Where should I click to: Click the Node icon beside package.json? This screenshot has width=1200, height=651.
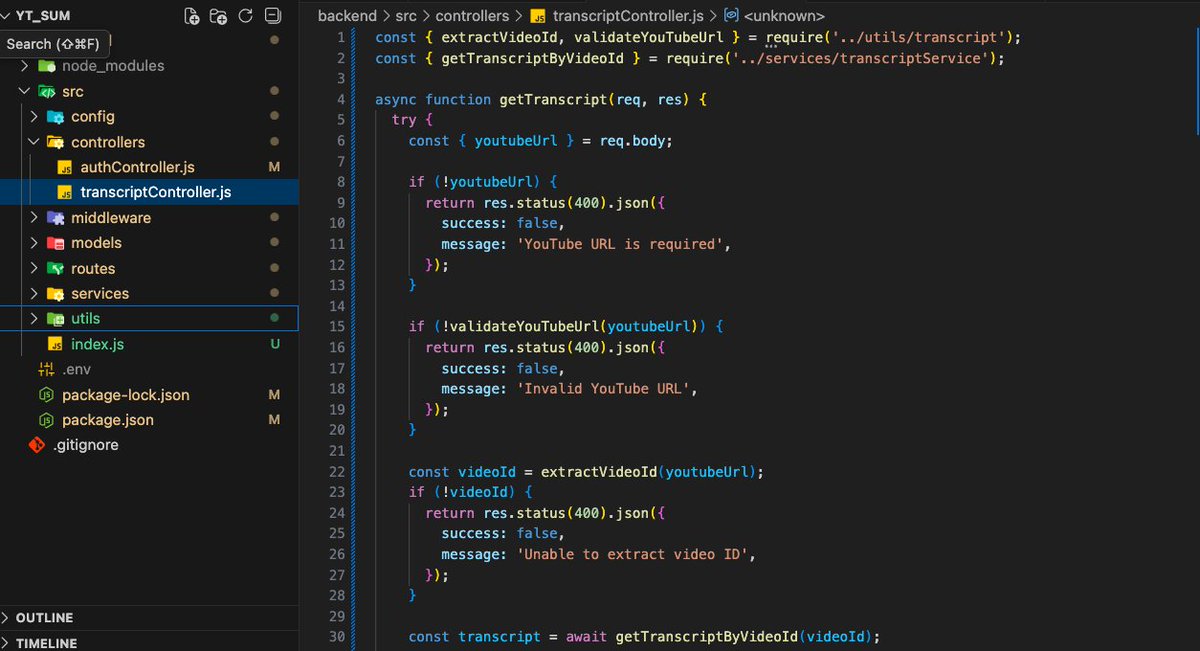click(x=46, y=420)
